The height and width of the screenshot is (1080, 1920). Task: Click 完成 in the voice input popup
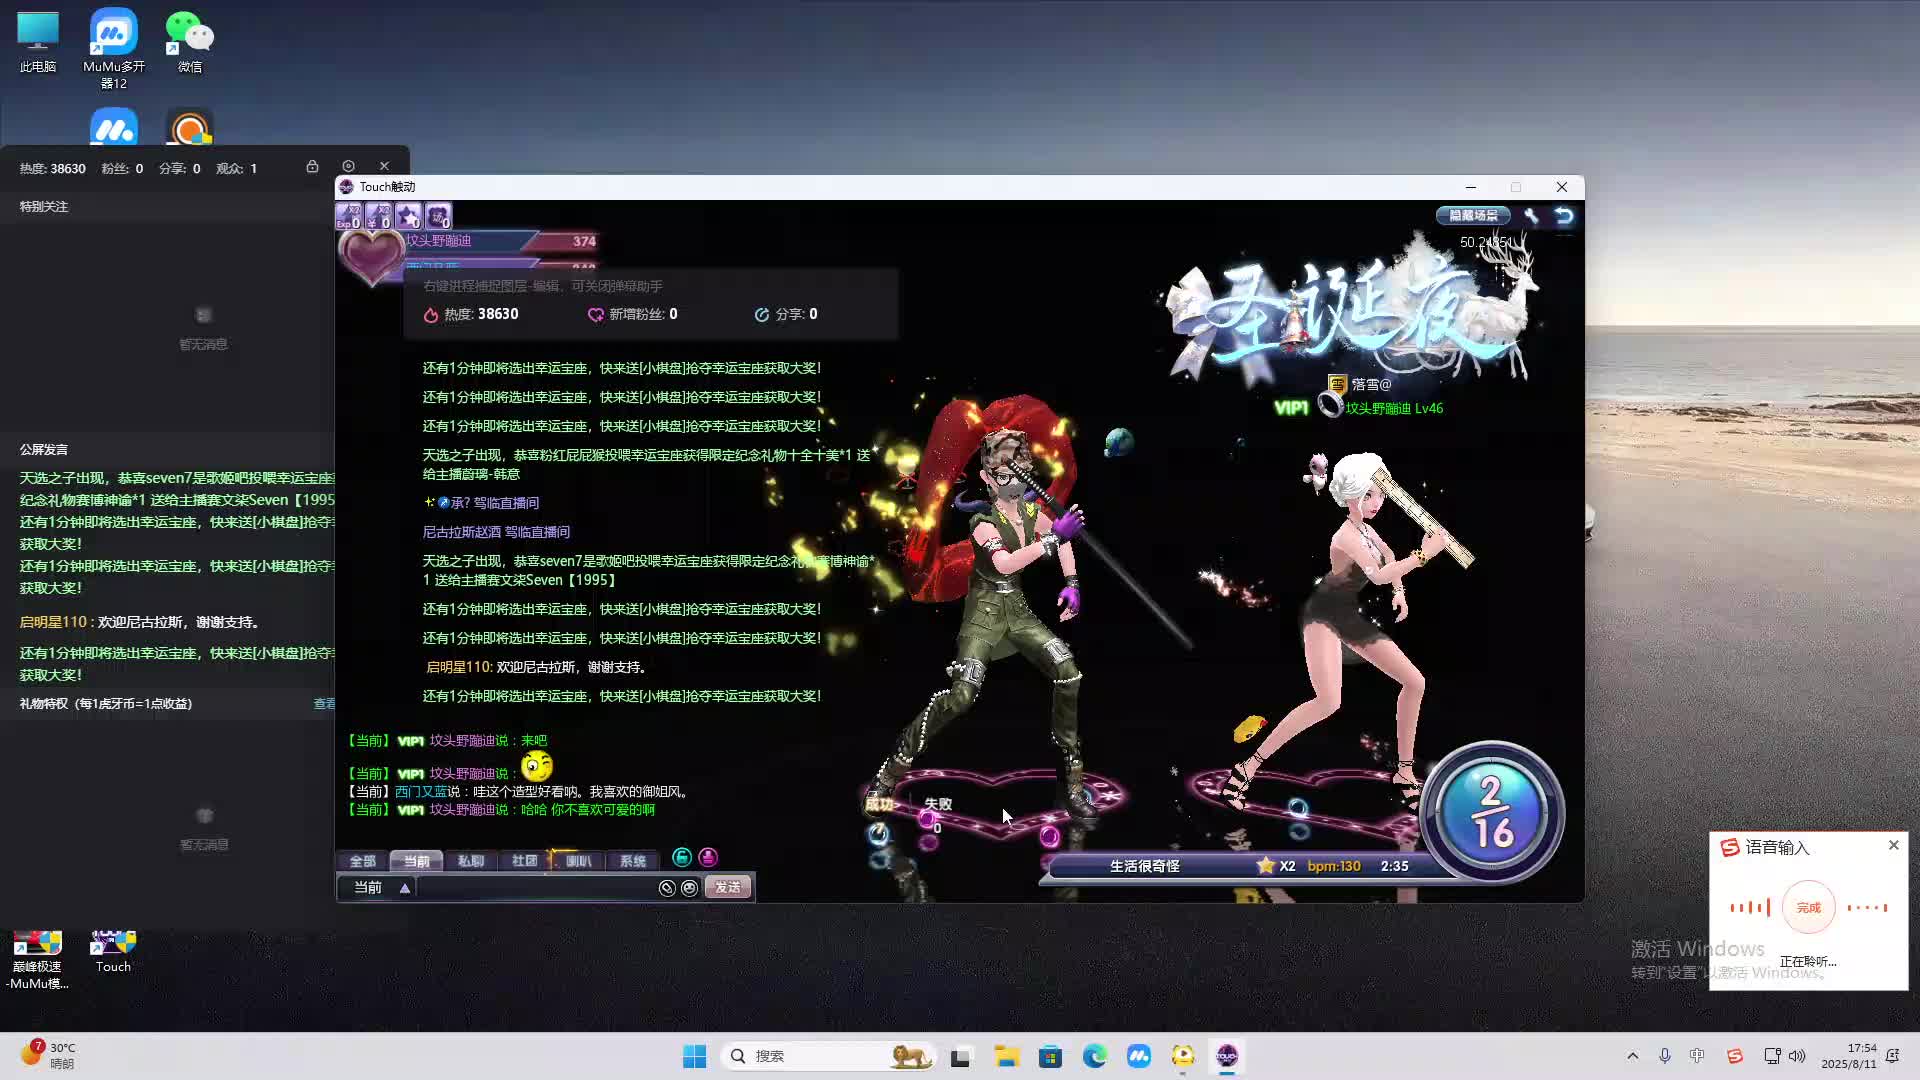tap(1808, 908)
